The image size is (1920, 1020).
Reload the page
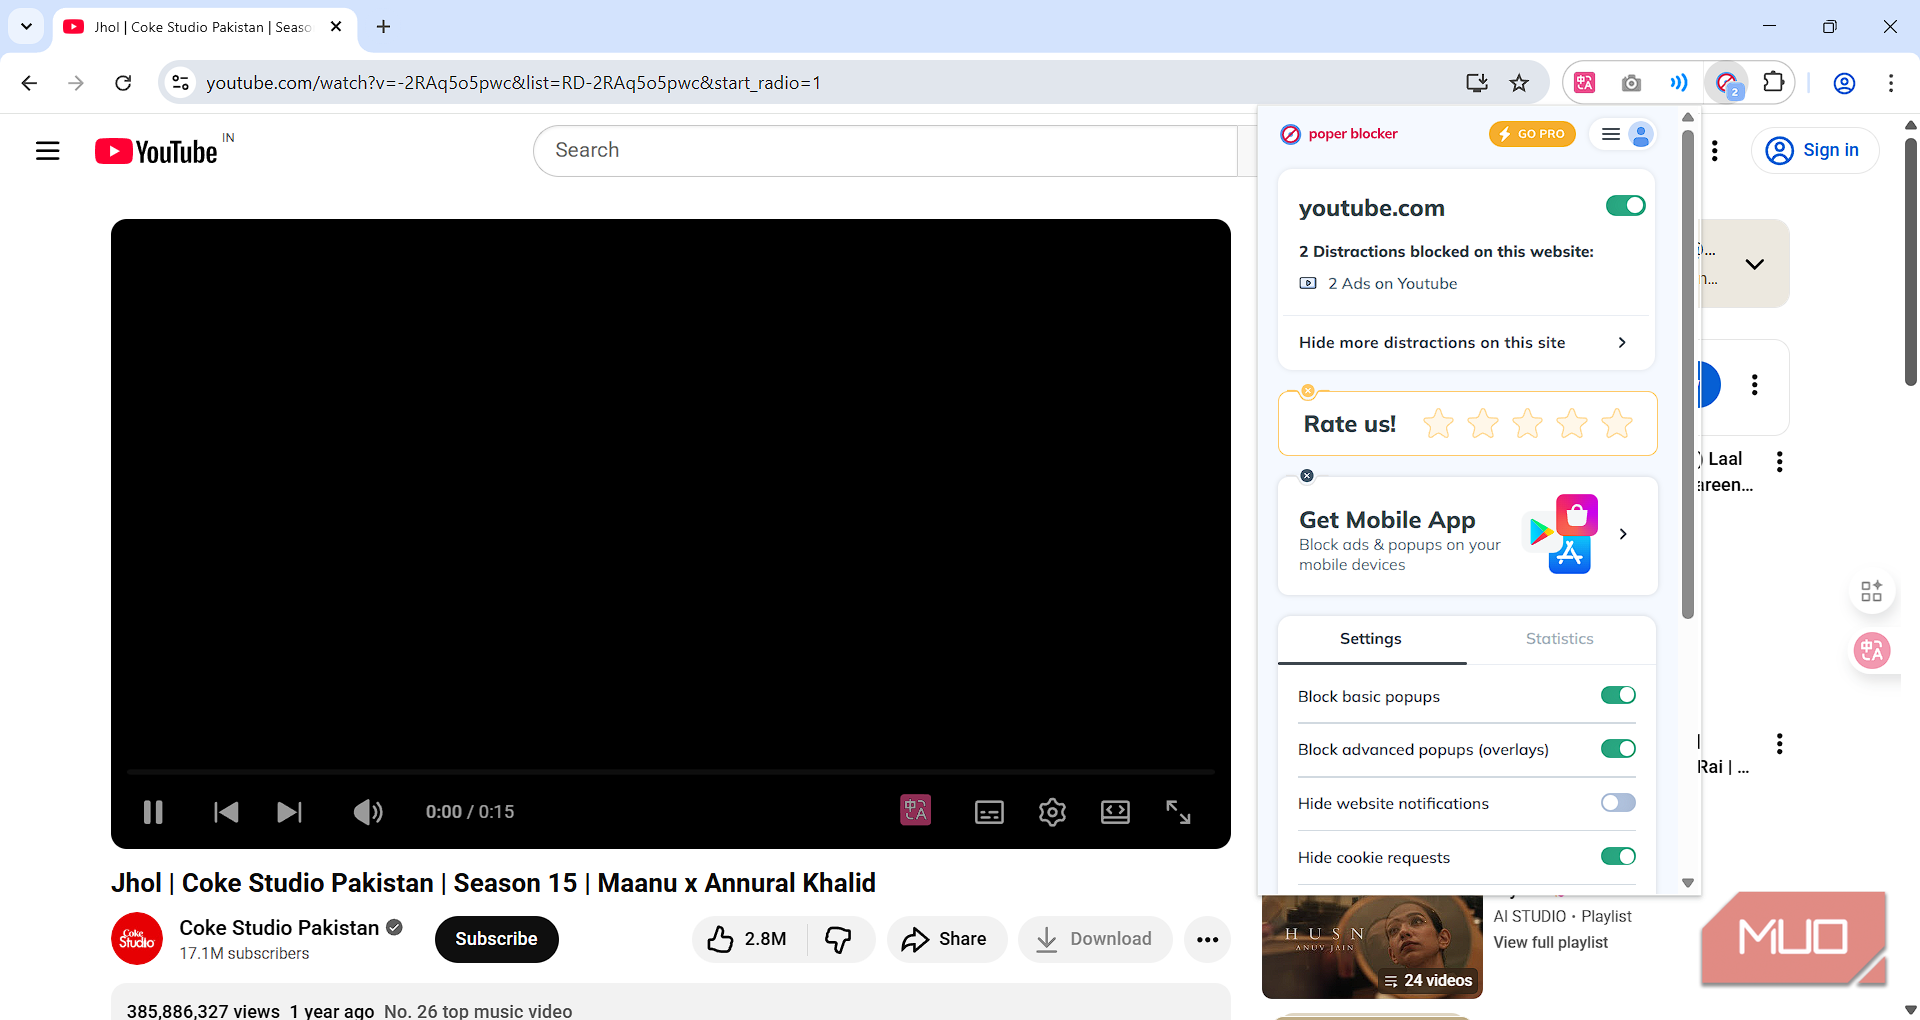tap(123, 83)
